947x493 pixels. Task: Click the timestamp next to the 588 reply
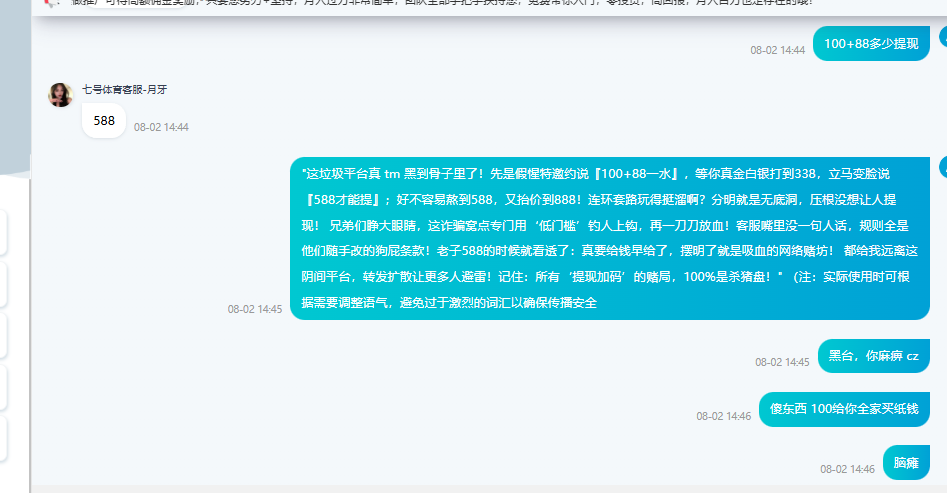[161, 127]
